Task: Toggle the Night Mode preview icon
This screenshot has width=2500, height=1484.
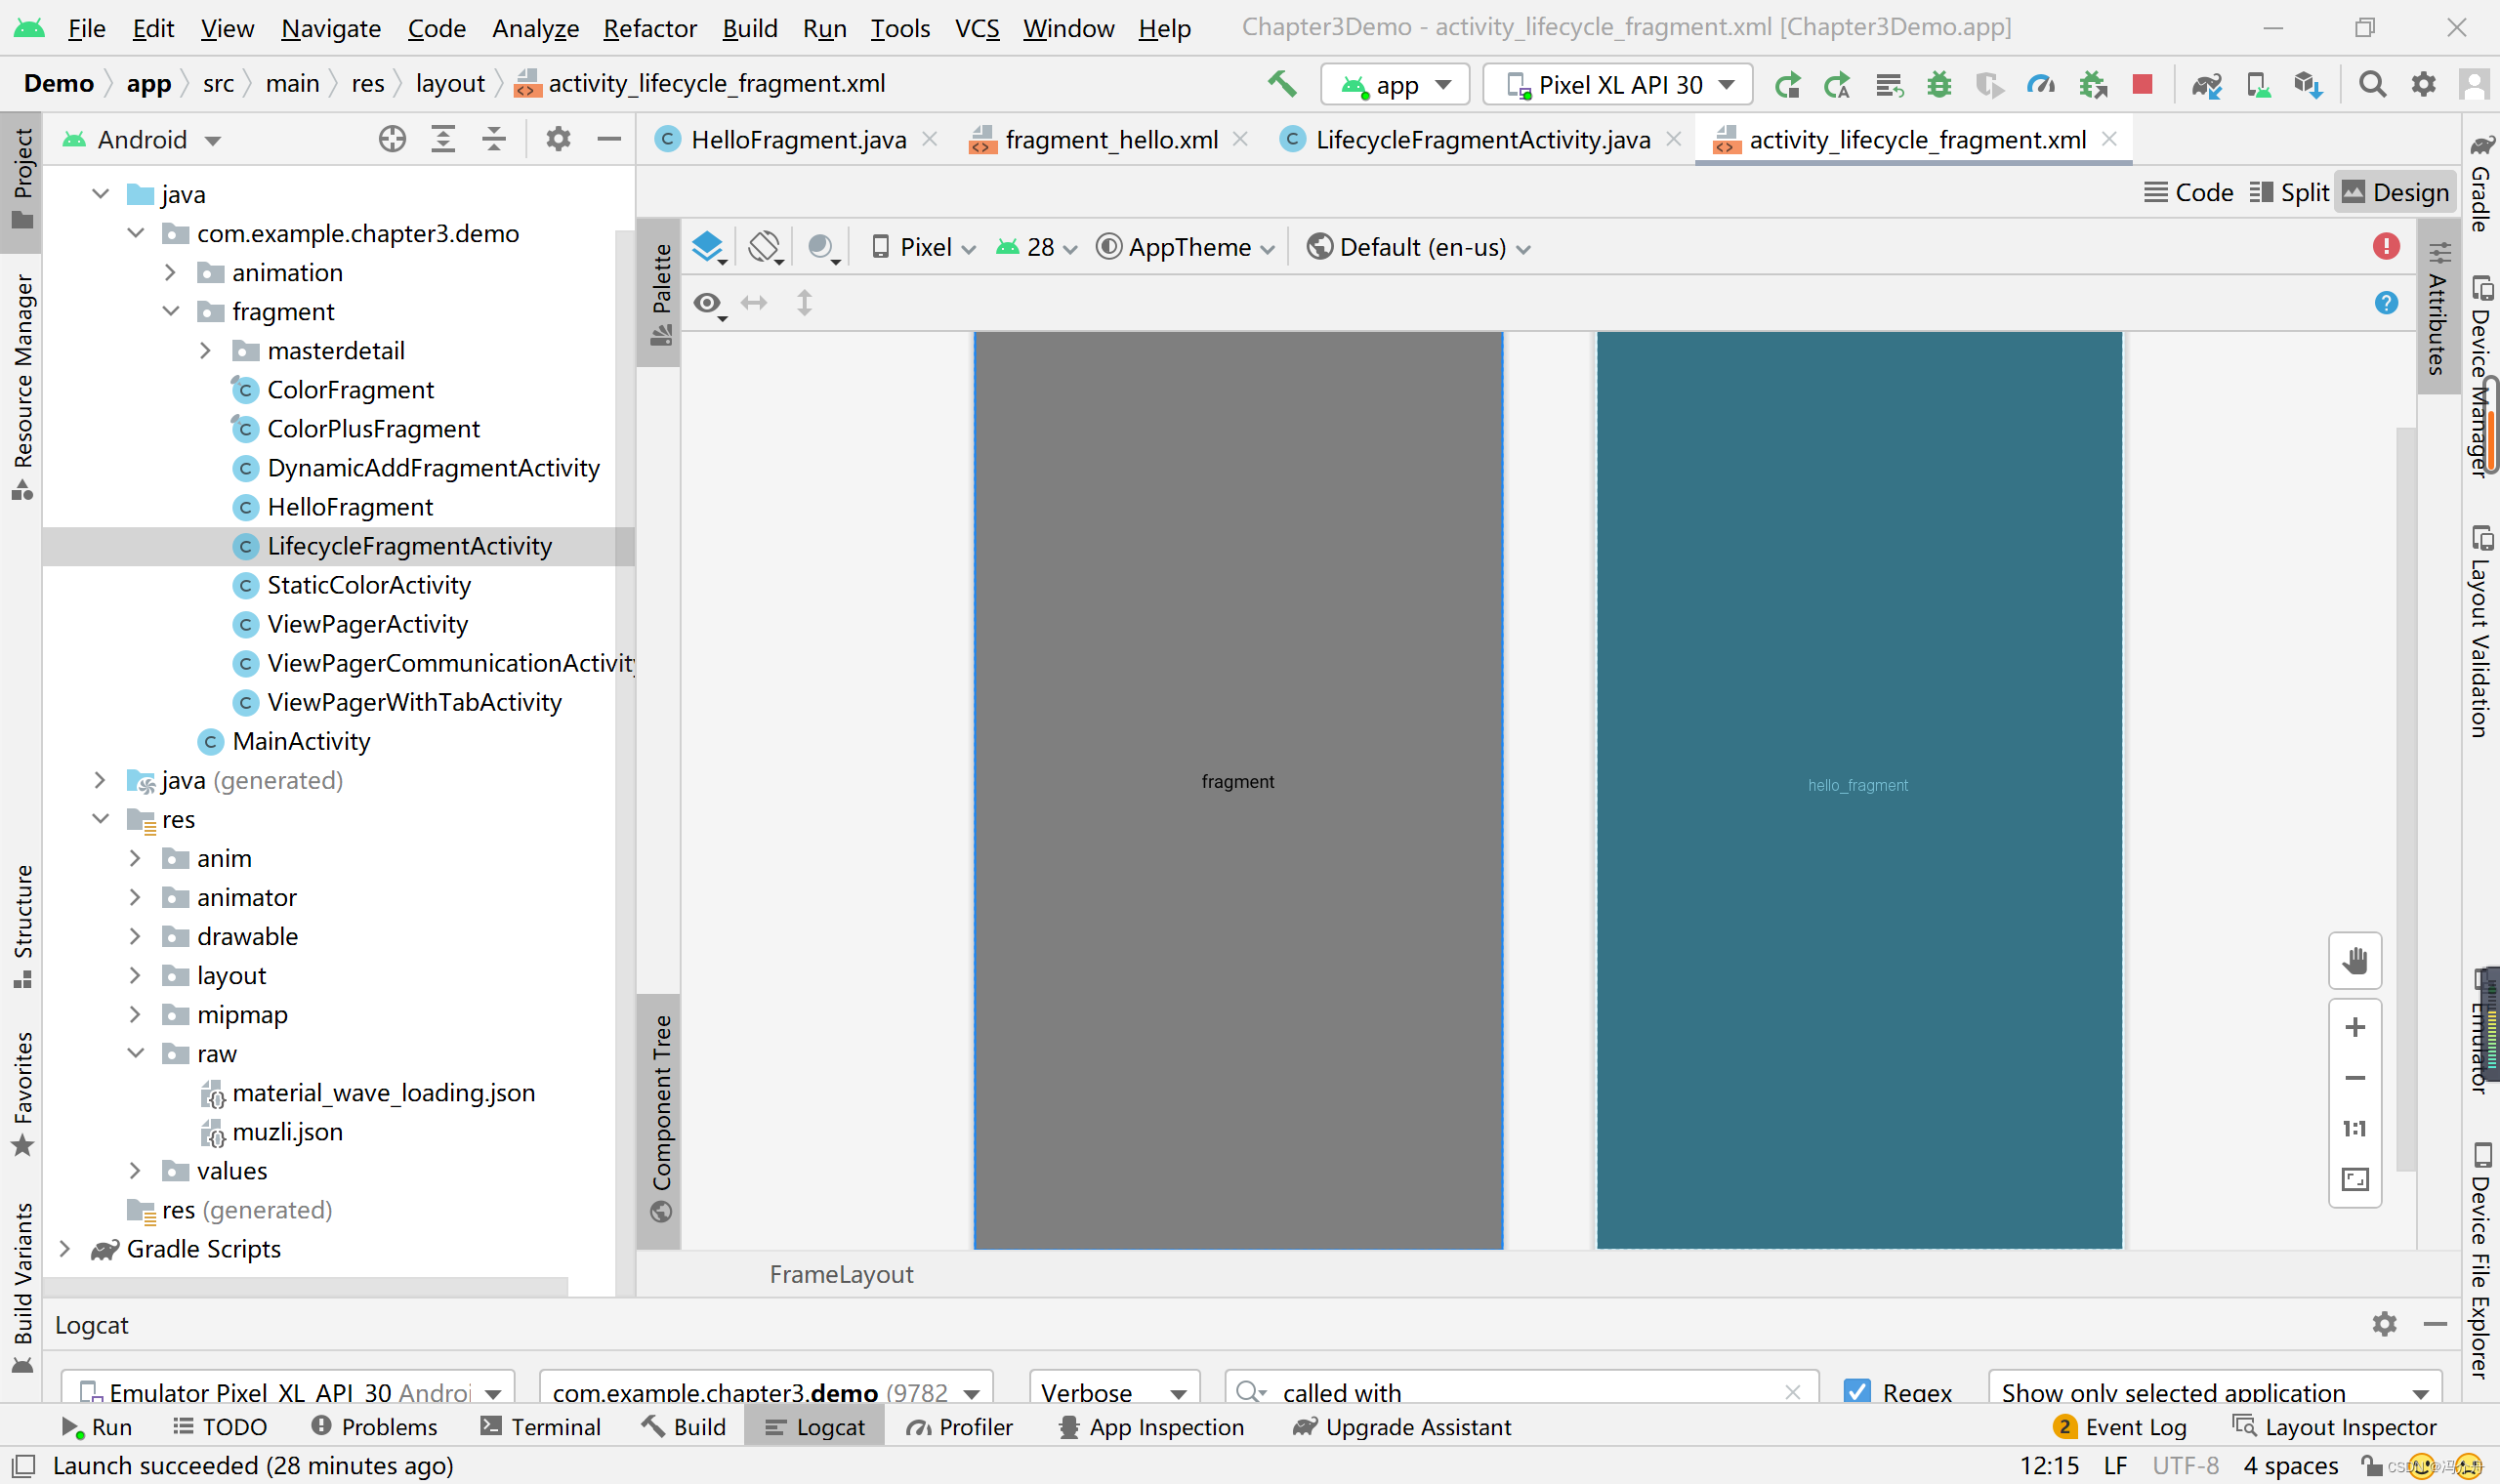Action: tap(823, 247)
